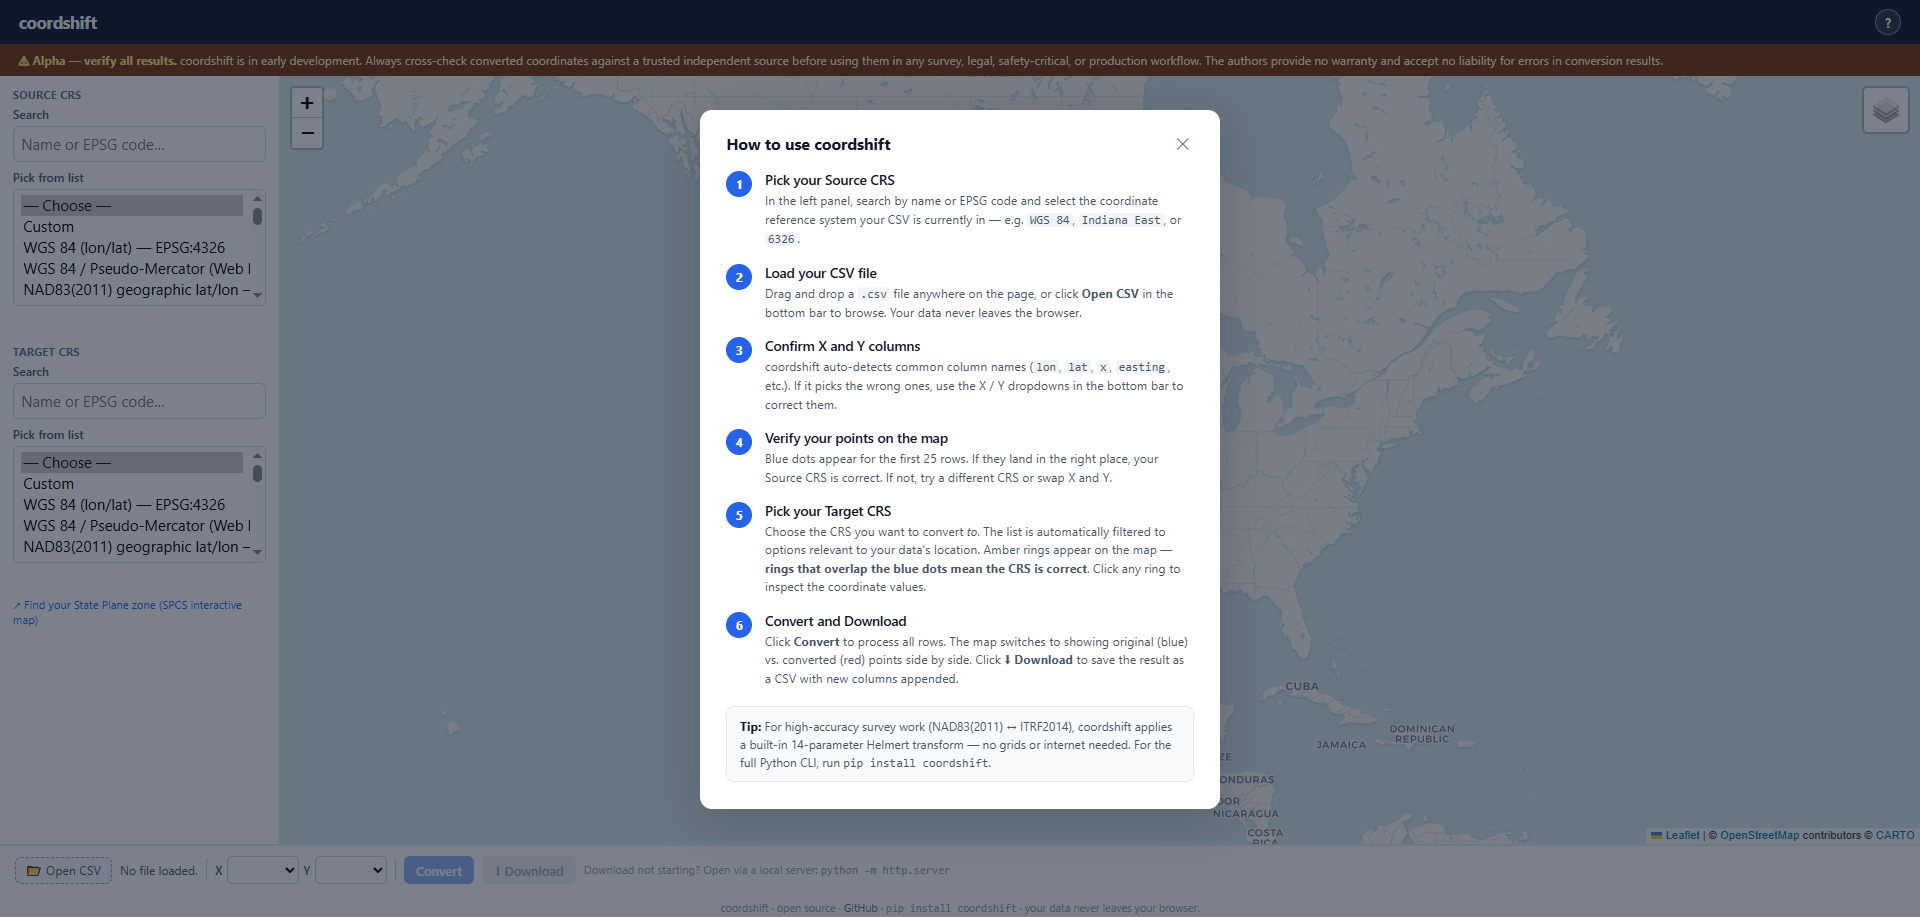Select NAD83(2011) geographic in Source list
The width and height of the screenshot is (1920, 917).
(132, 290)
